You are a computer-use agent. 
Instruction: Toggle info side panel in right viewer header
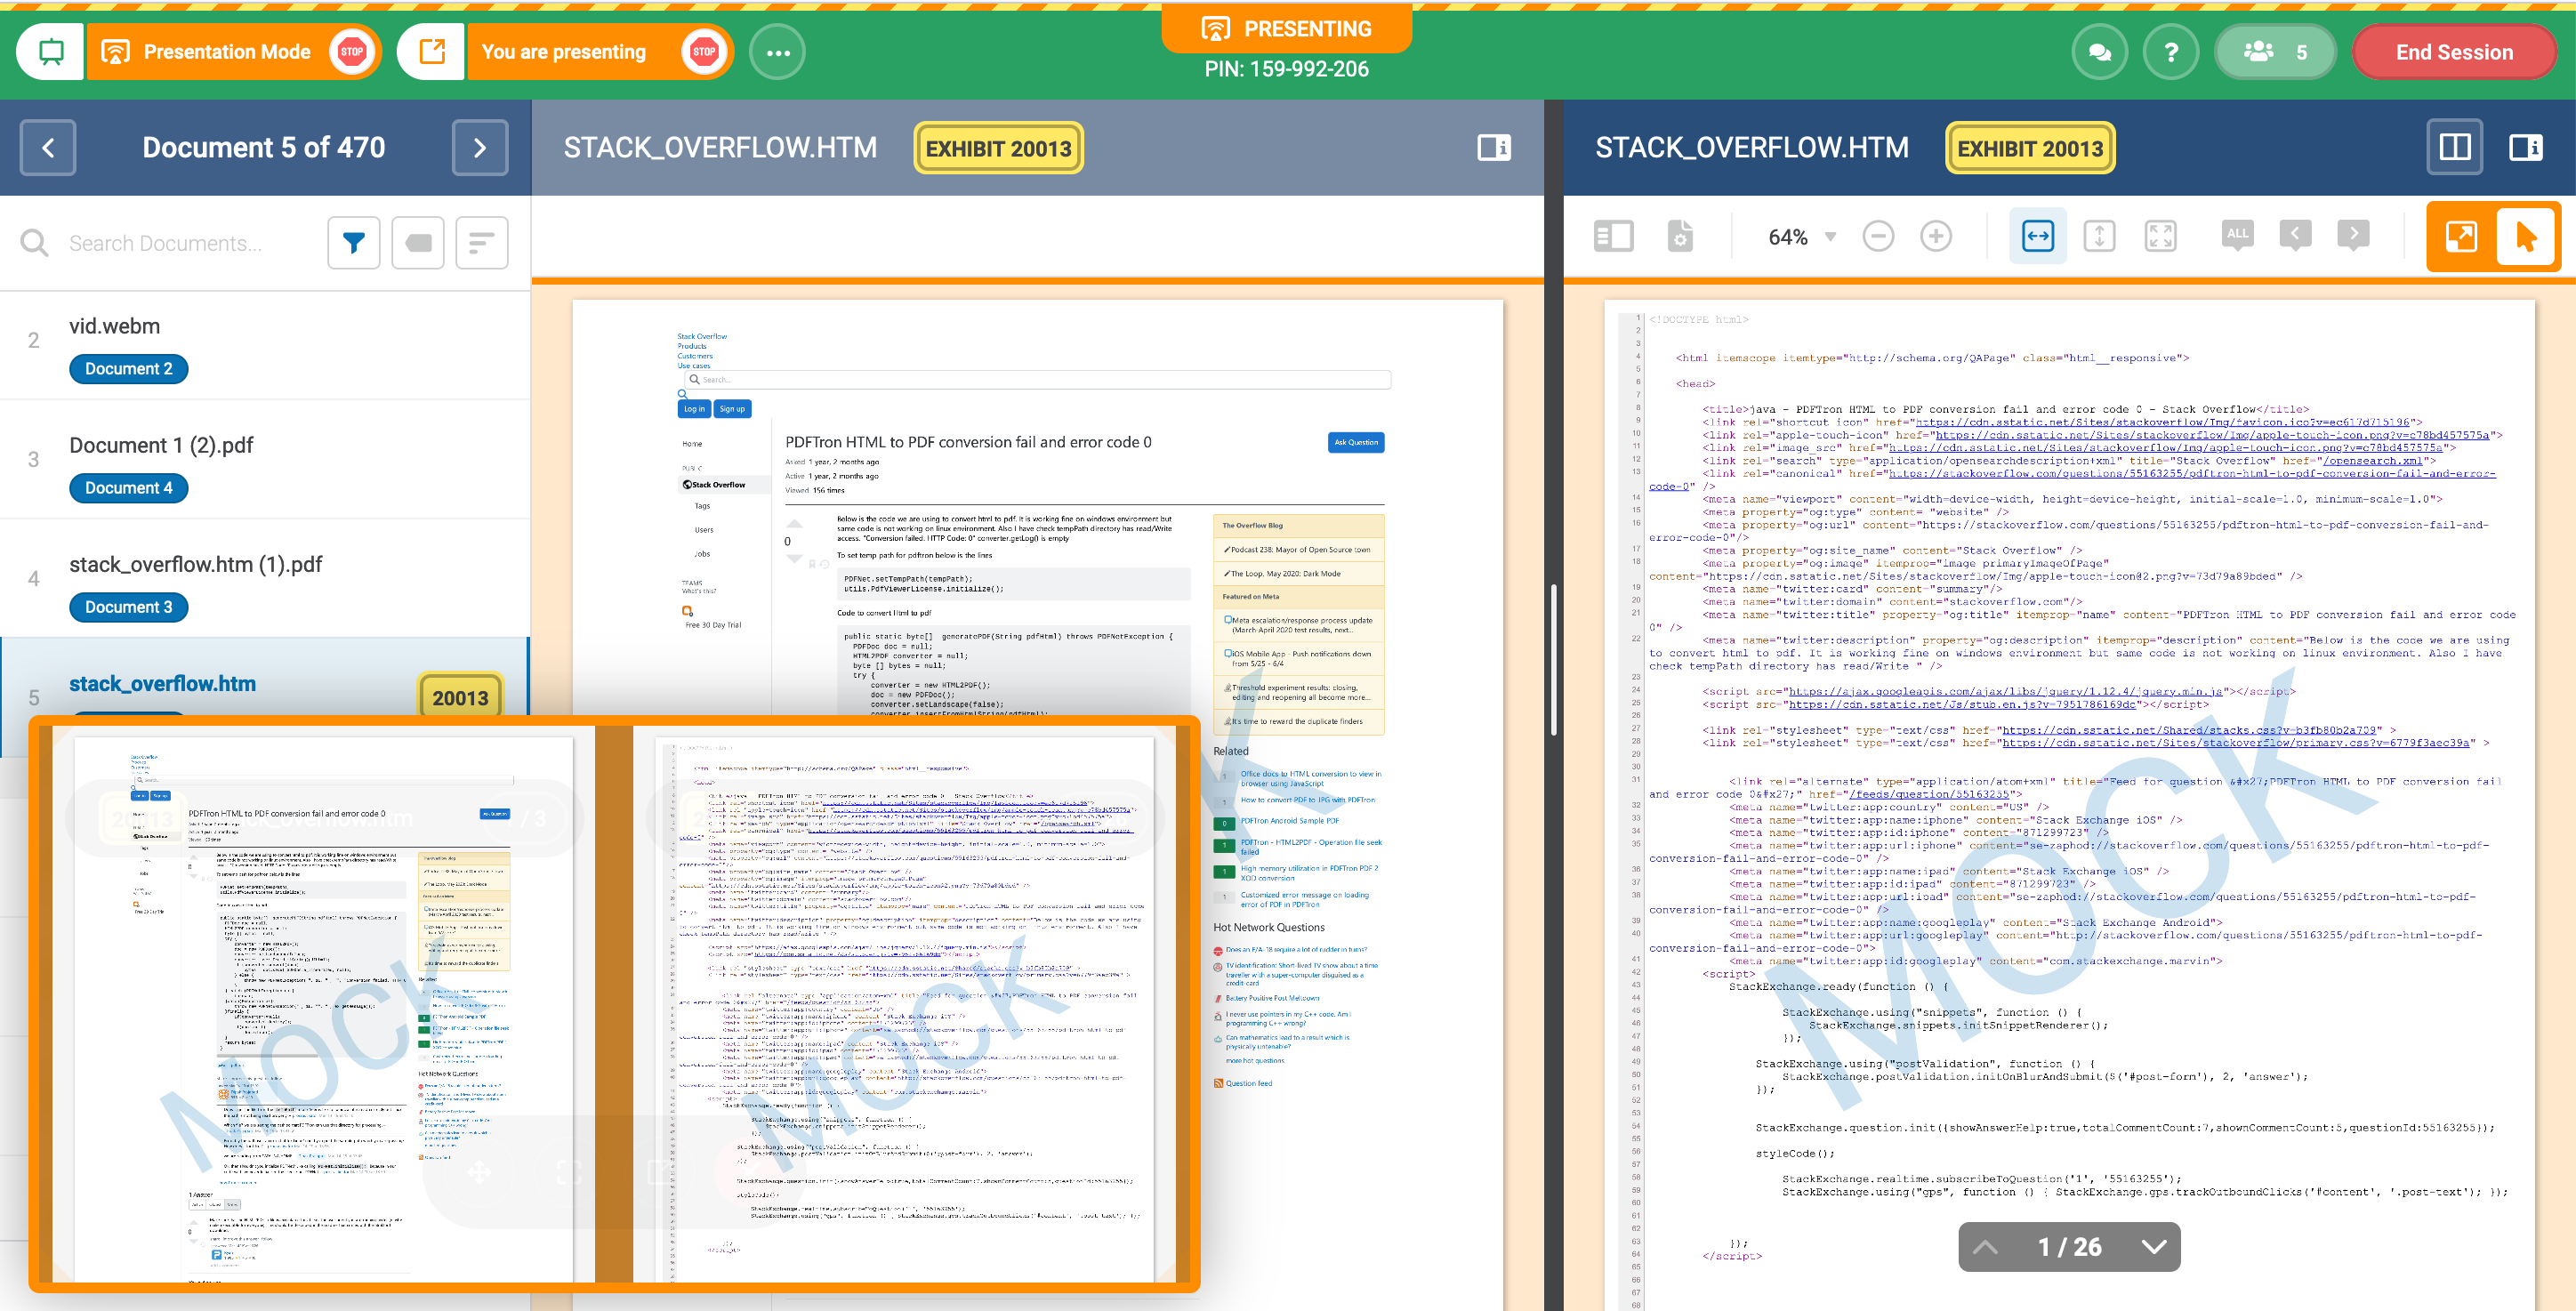coord(2526,148)
